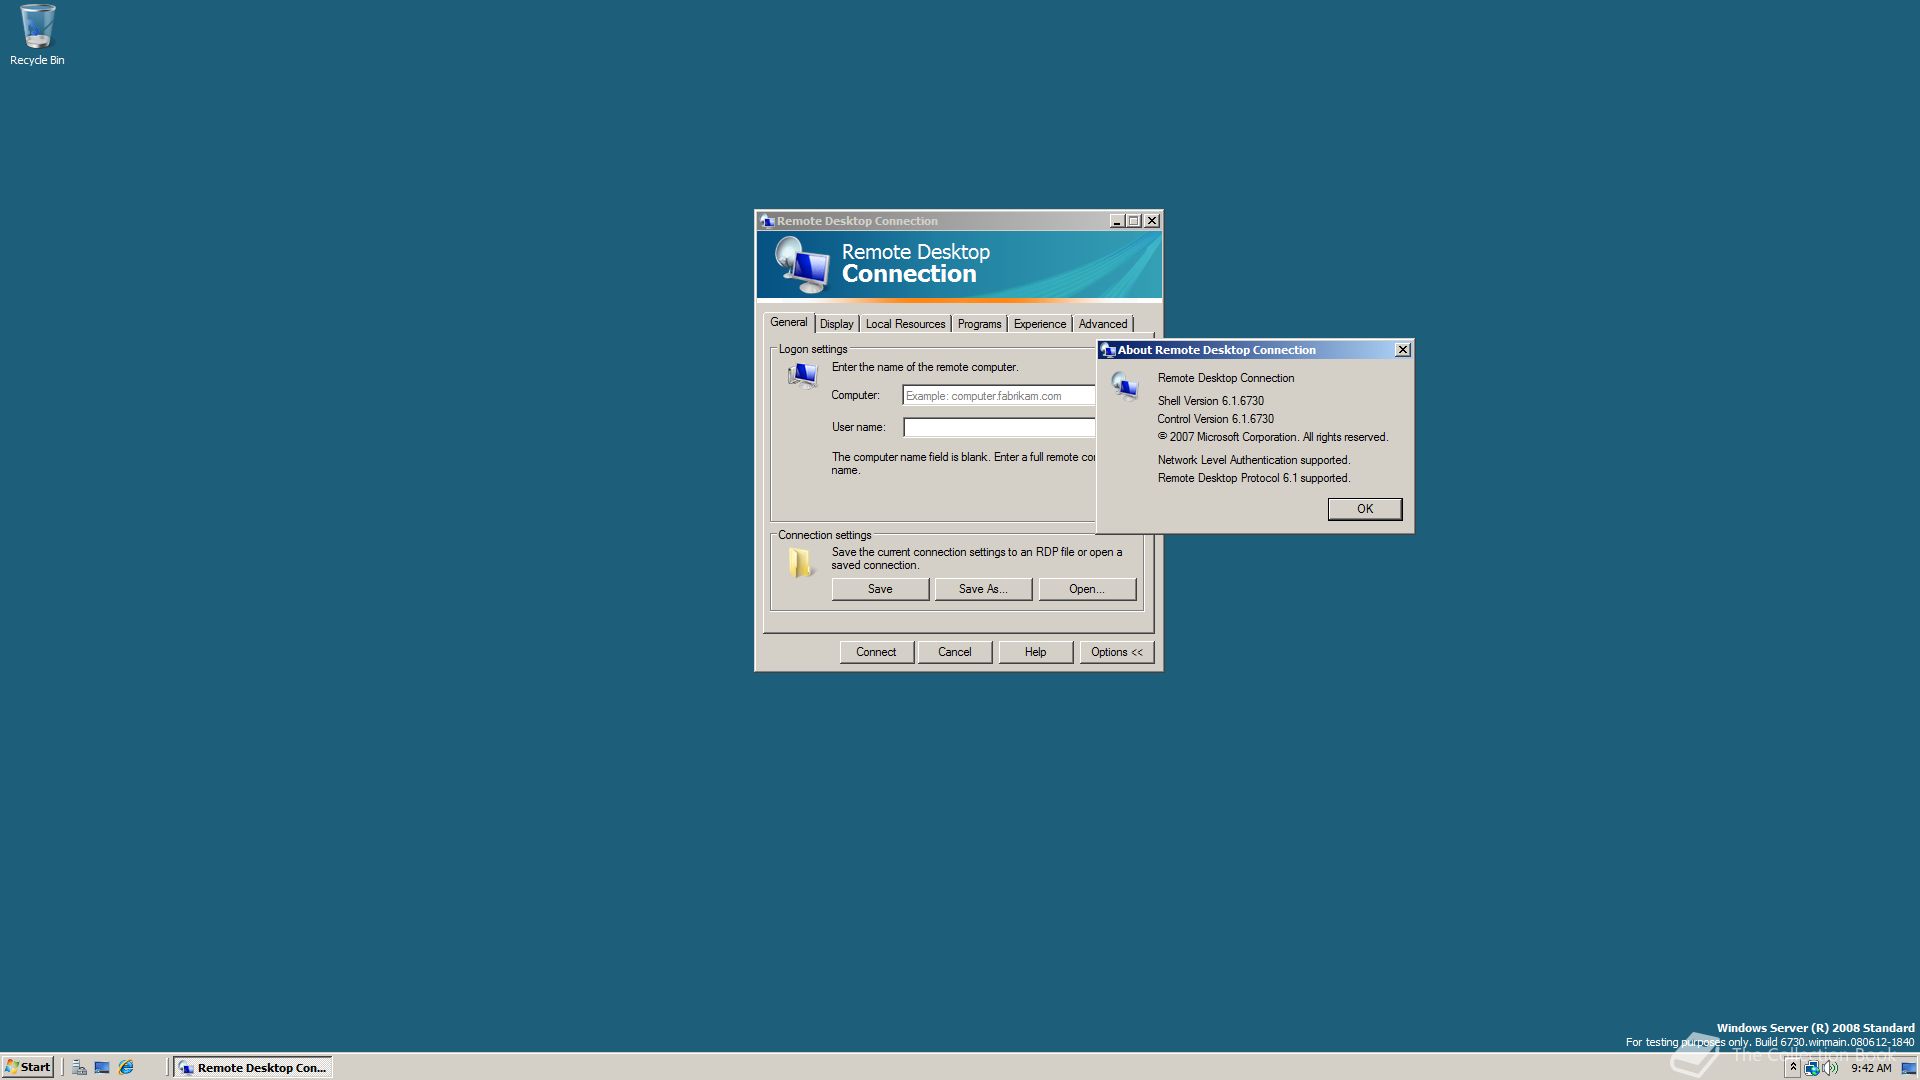Image resolution: width=1920 pixels, height=1080 pixels.
Task: Click the Computer name input field
Action: point(999,396)
